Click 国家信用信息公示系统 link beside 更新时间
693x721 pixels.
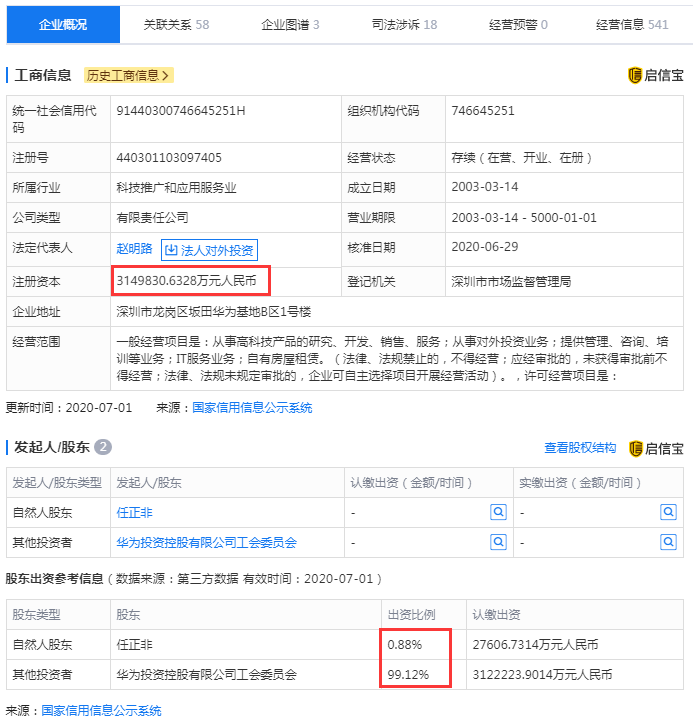(x=252, y=408)
